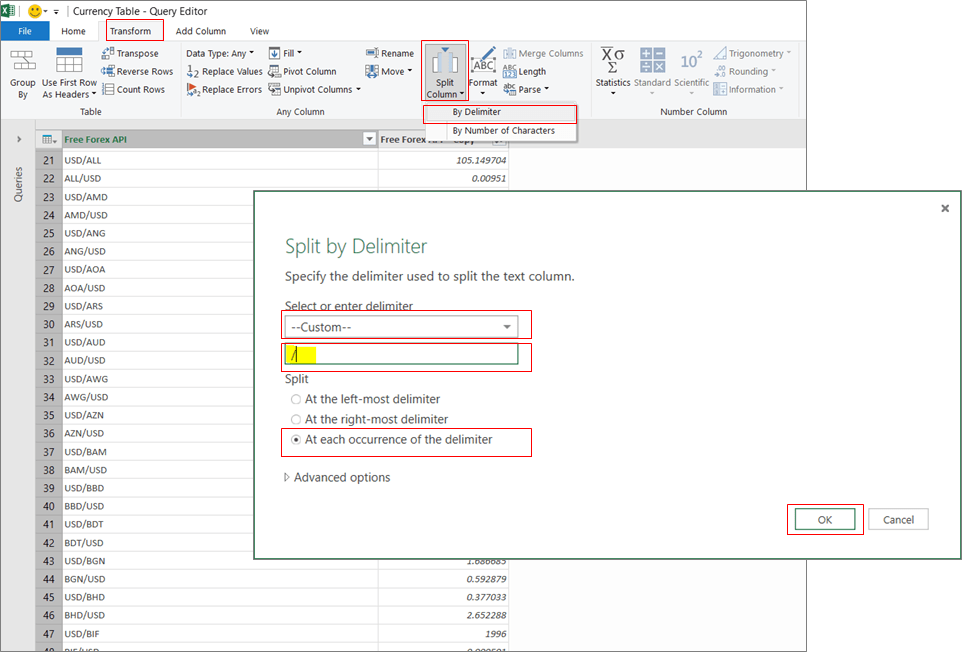Open the Use First Row As Headers dropdown arrow
This screenshot has width=962, height=652.
point(94,94)
